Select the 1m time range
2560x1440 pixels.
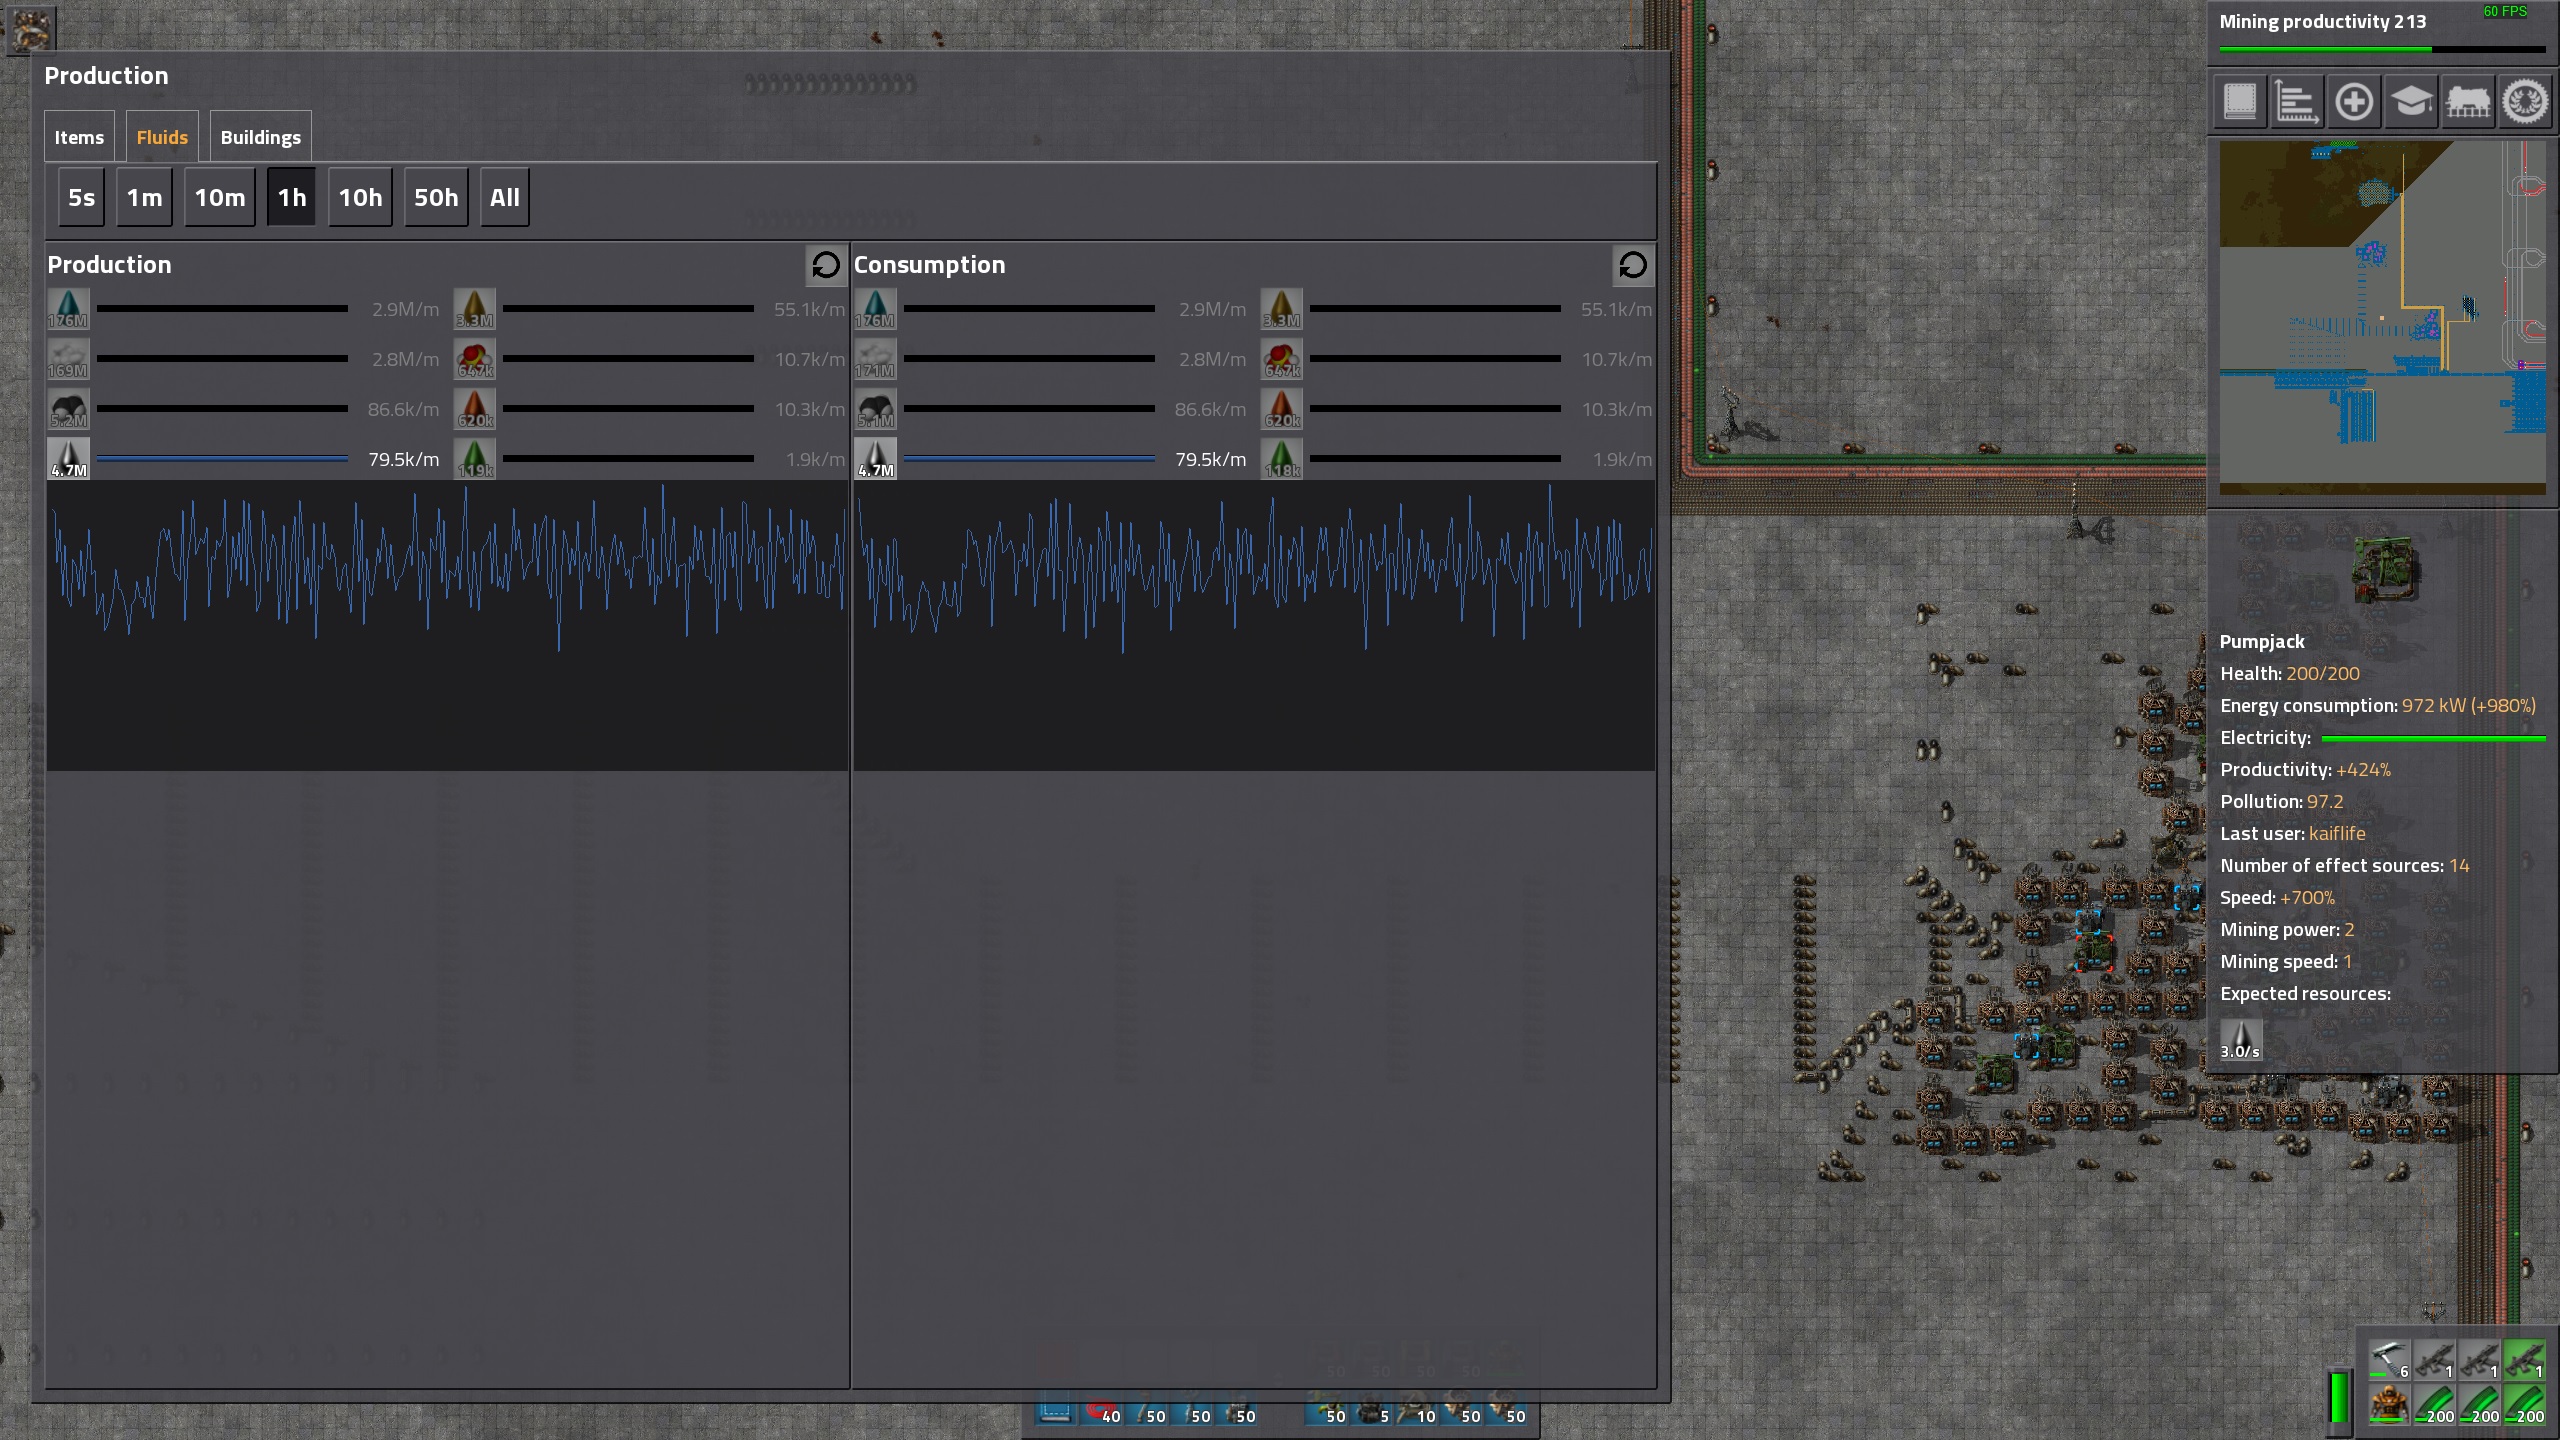pos(145,198)
